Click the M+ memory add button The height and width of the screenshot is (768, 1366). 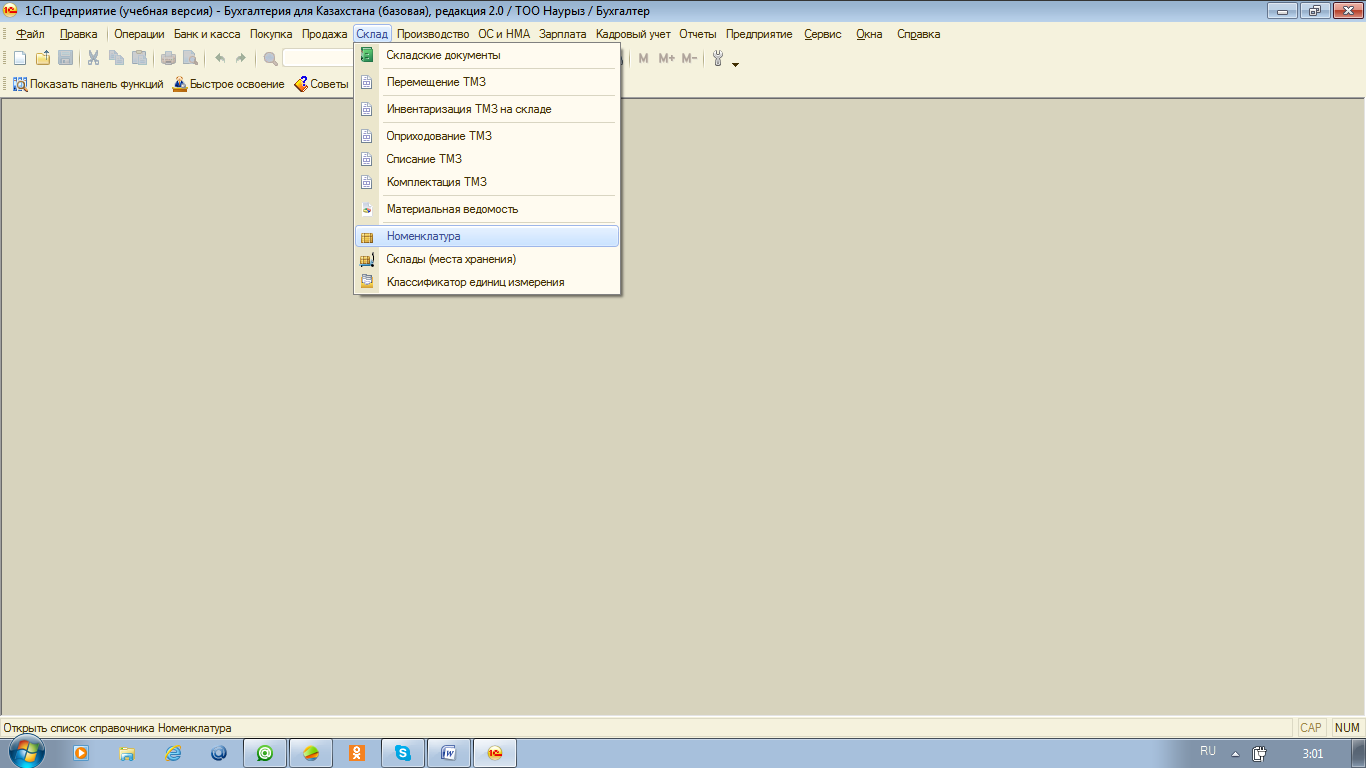point(667,58)
